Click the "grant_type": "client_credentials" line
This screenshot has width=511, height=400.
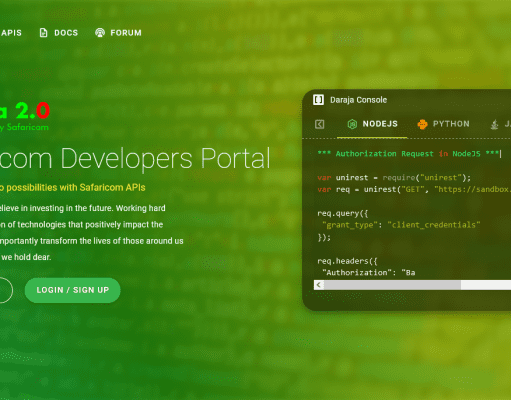point(401,225)
